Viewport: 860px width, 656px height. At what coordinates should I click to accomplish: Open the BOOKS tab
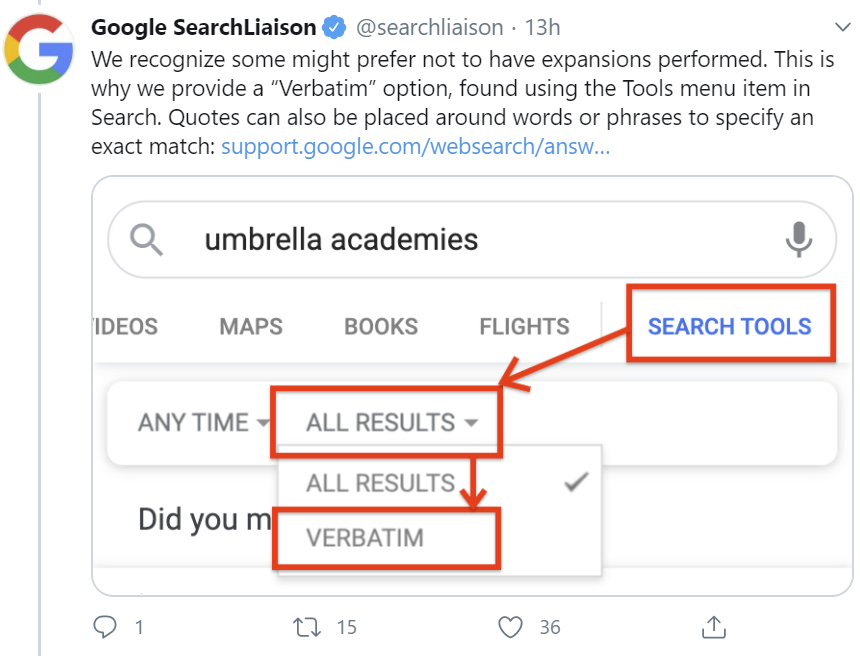[x=380, y=326]
